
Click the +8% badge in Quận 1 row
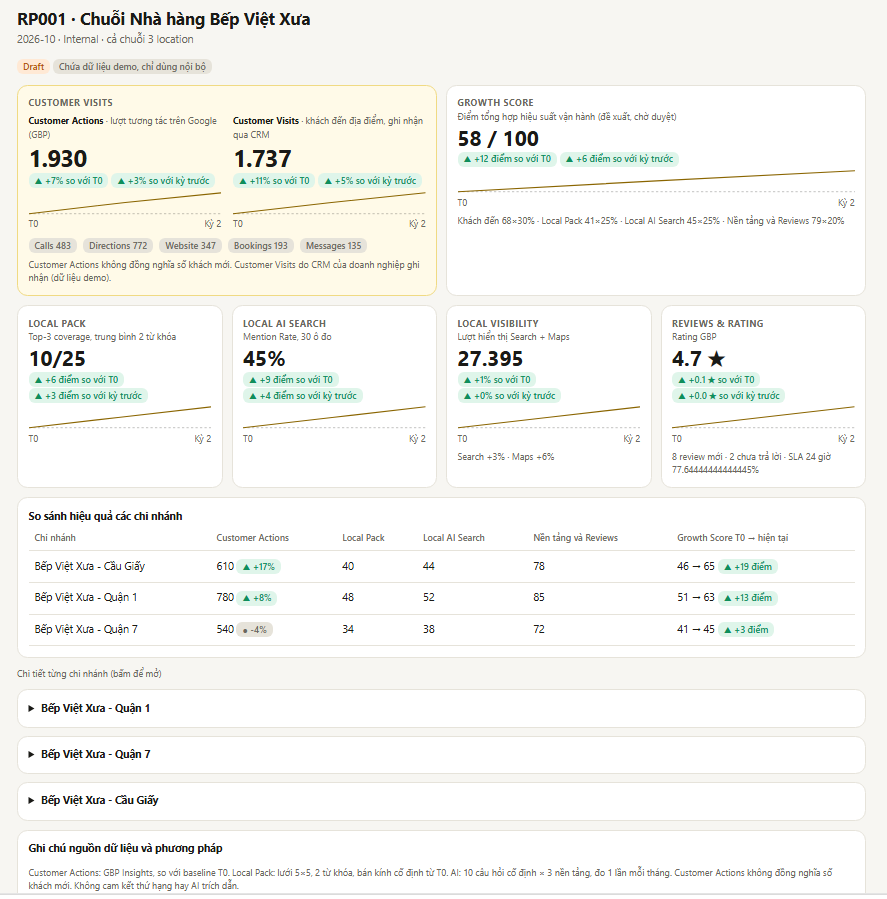pos(256,597)
